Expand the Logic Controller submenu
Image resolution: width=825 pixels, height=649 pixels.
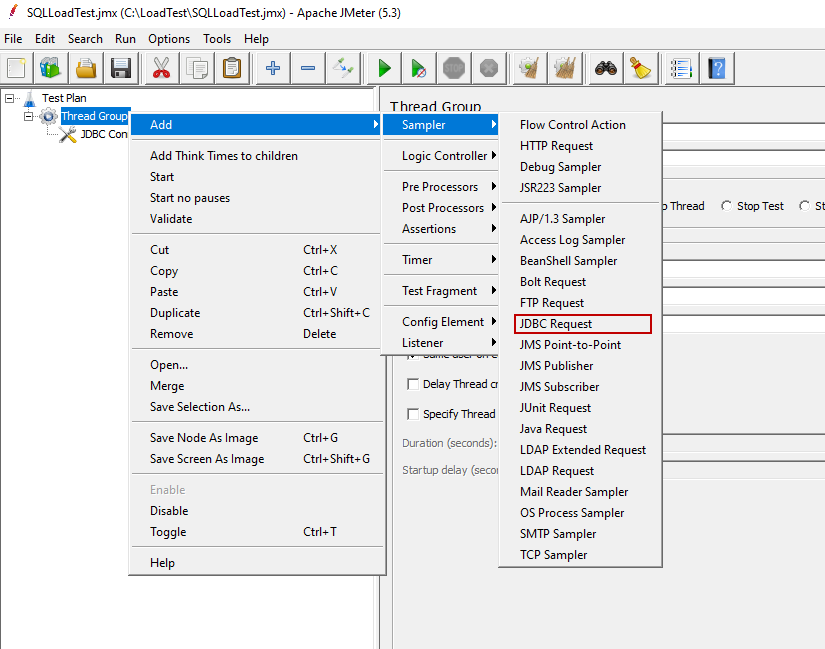(440, 156)
